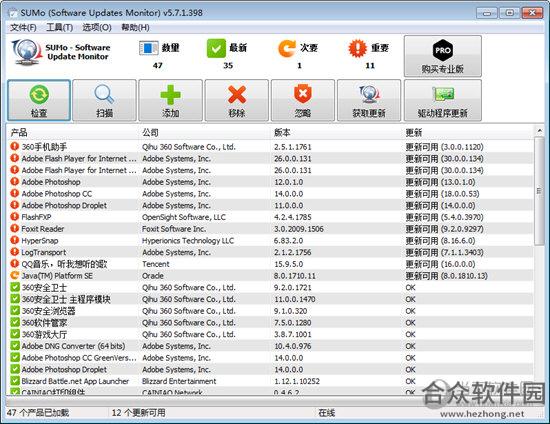
Task: Open the 帮助(H) menu
Action: pyautogui.click(x=135, y=27)
